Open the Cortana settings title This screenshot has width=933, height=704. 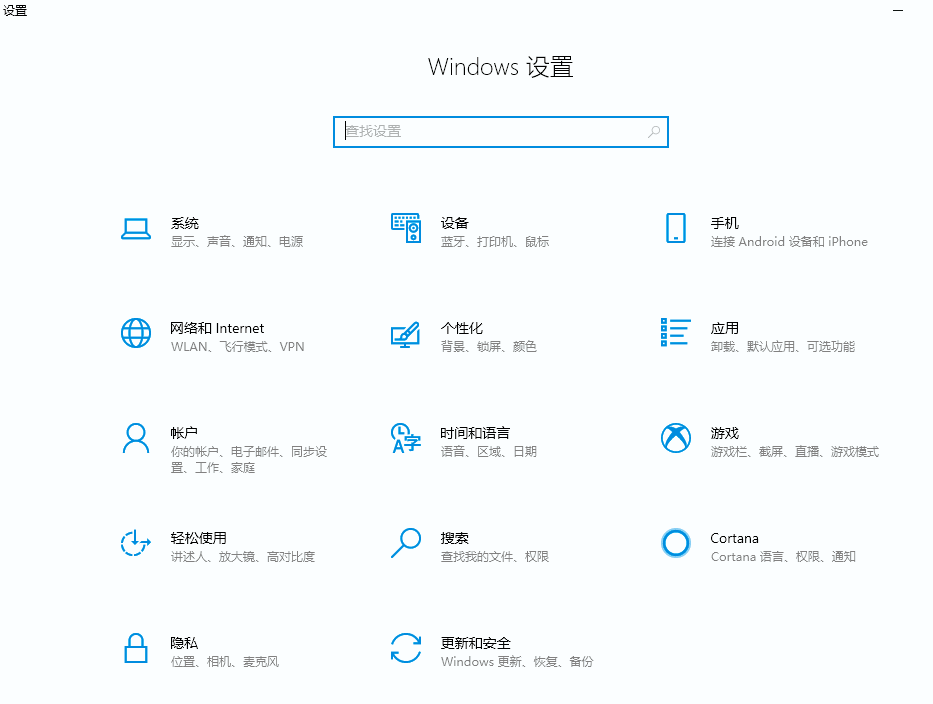[734, 538]
